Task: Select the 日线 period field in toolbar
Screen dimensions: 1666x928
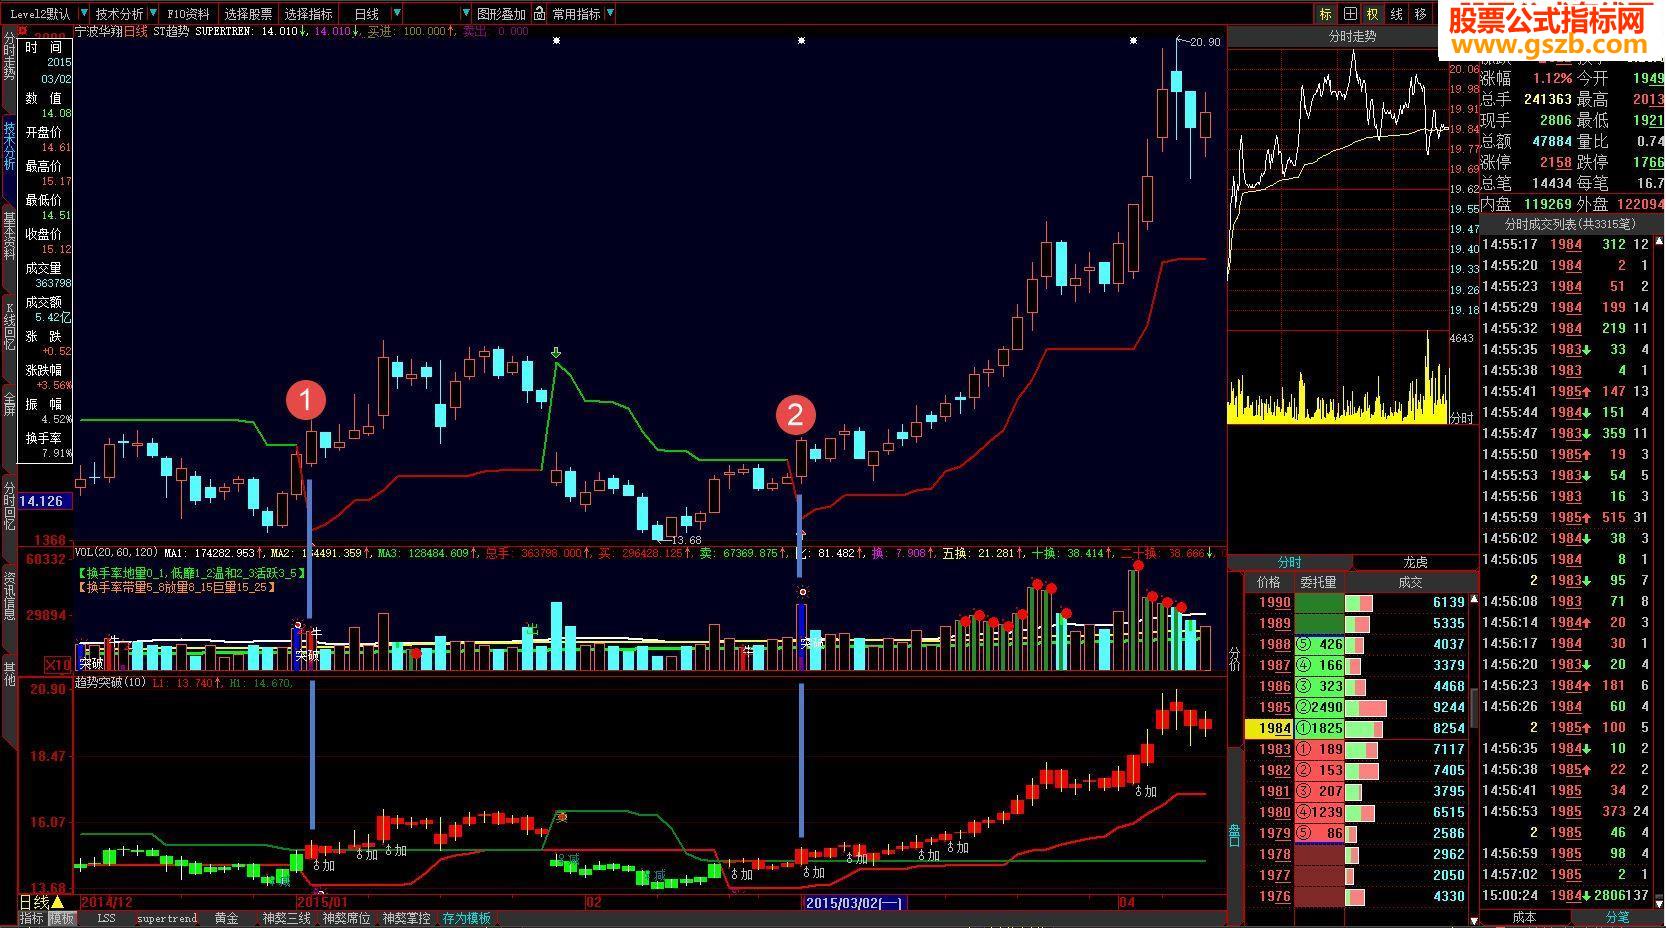Action: click(366, 14)
